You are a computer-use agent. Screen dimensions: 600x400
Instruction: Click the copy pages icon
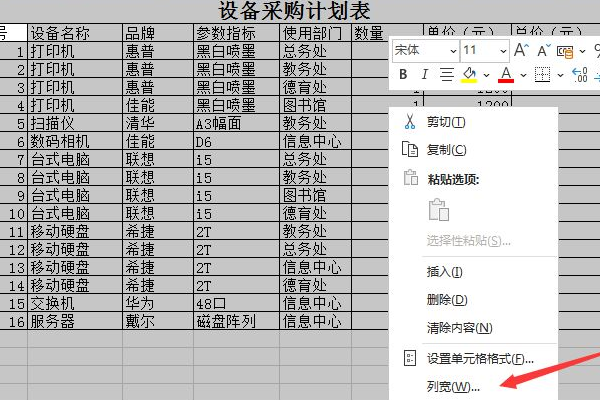(410, 149)
